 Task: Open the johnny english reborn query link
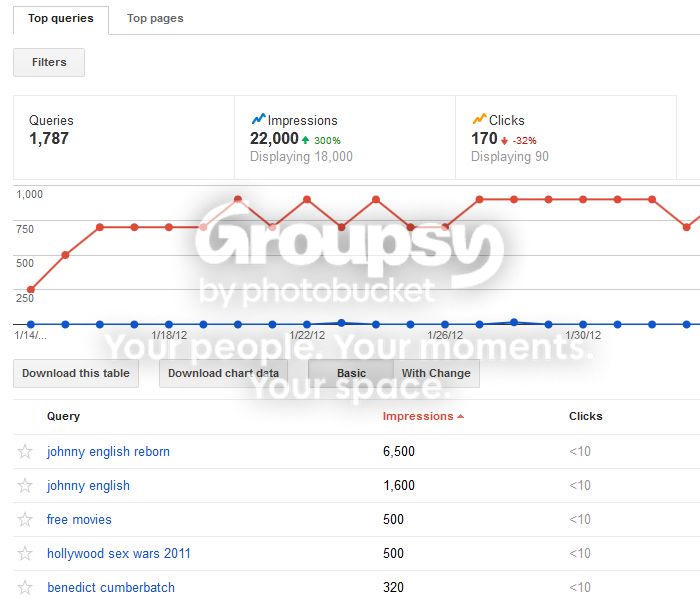coord(108,451)
